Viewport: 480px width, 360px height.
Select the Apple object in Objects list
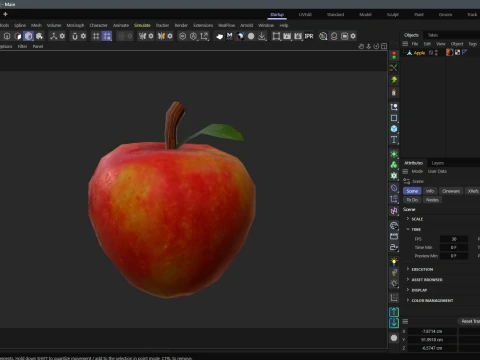419,53
